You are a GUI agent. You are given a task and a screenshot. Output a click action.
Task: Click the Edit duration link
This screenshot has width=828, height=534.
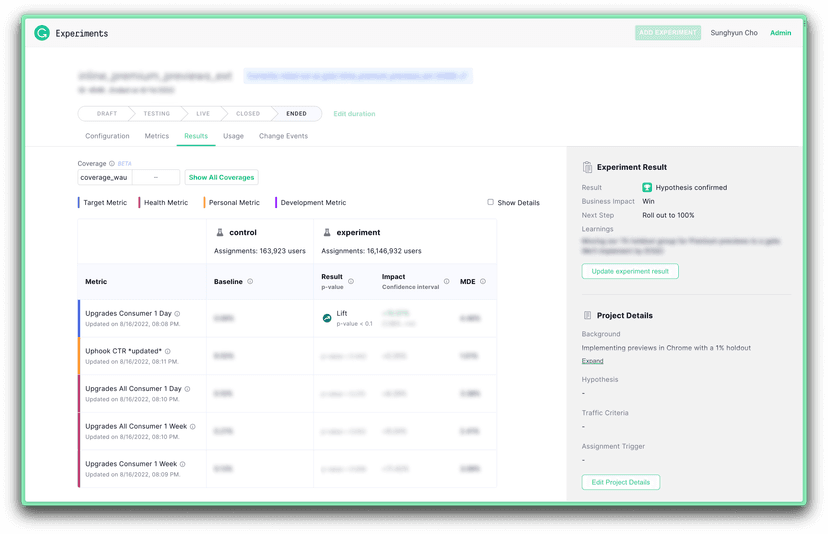(x=354, y=114)
